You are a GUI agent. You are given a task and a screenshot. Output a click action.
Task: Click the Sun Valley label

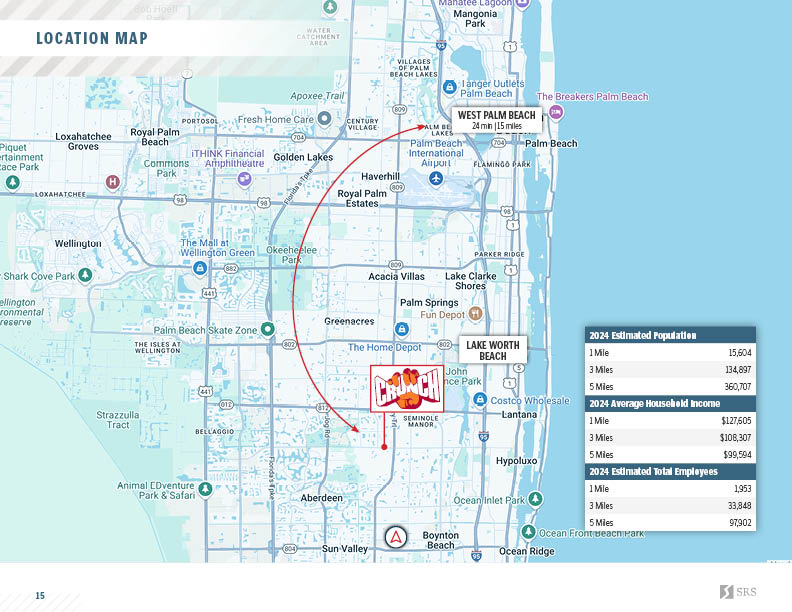tap(344, 549)
